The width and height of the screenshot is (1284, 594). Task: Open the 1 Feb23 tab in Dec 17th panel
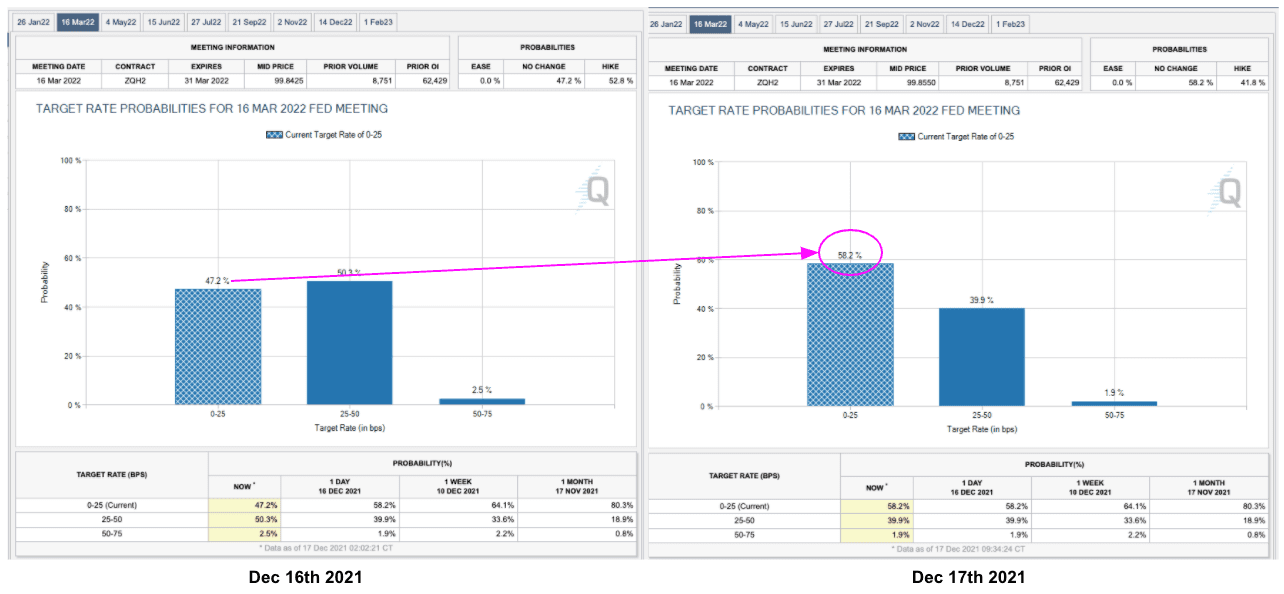[x=1010, y=24]
